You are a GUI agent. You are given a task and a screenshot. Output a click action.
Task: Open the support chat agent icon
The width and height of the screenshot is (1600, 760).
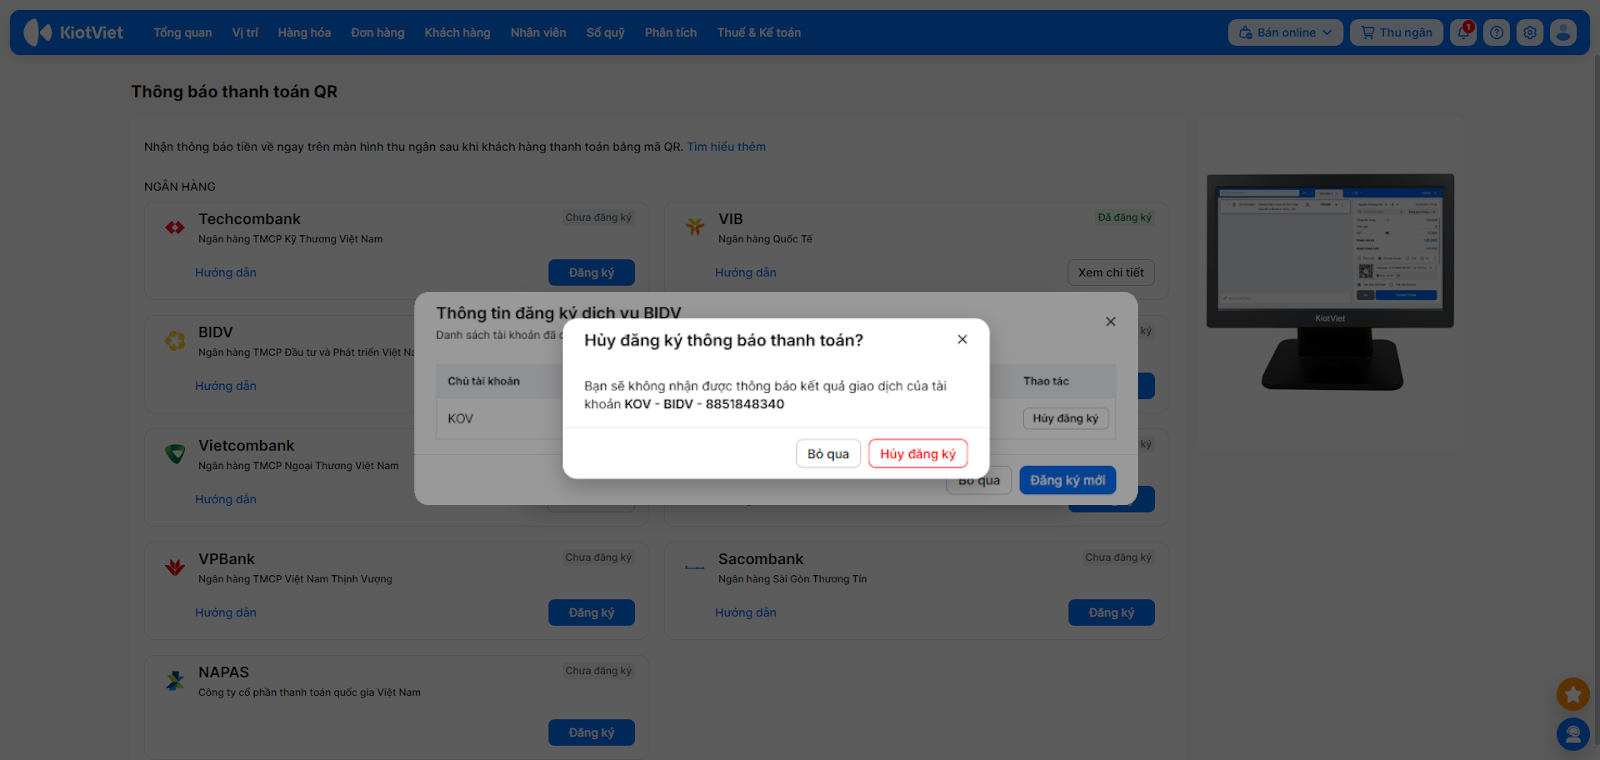(1573, 735)
